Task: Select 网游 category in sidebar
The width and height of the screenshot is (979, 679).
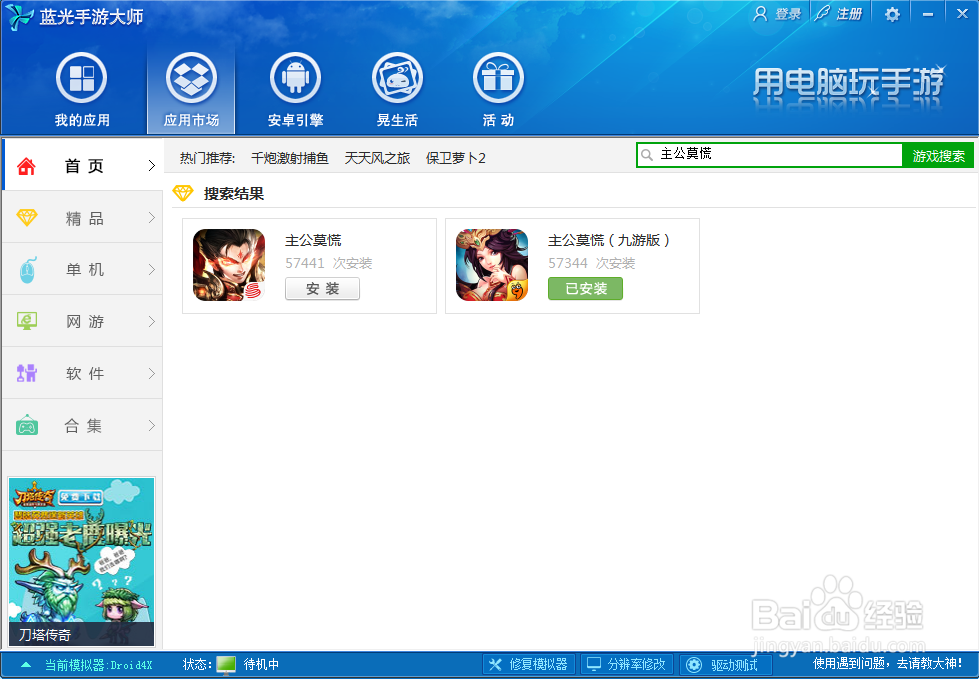Action: pyautogui.click(x=82, y=321)
